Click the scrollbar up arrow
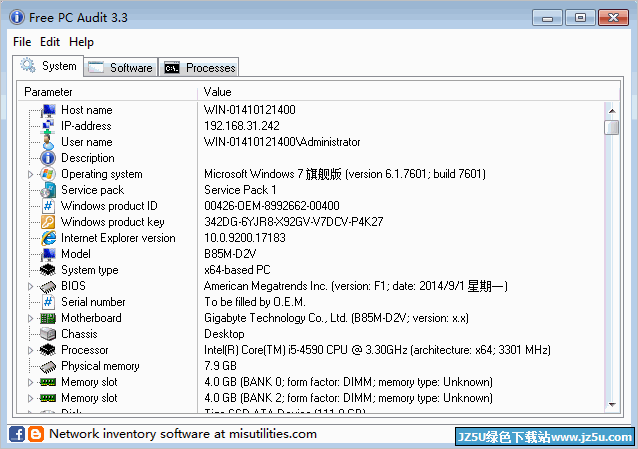Image resolution: width=638 pixels, height=449 pixels. pos(612,111)
